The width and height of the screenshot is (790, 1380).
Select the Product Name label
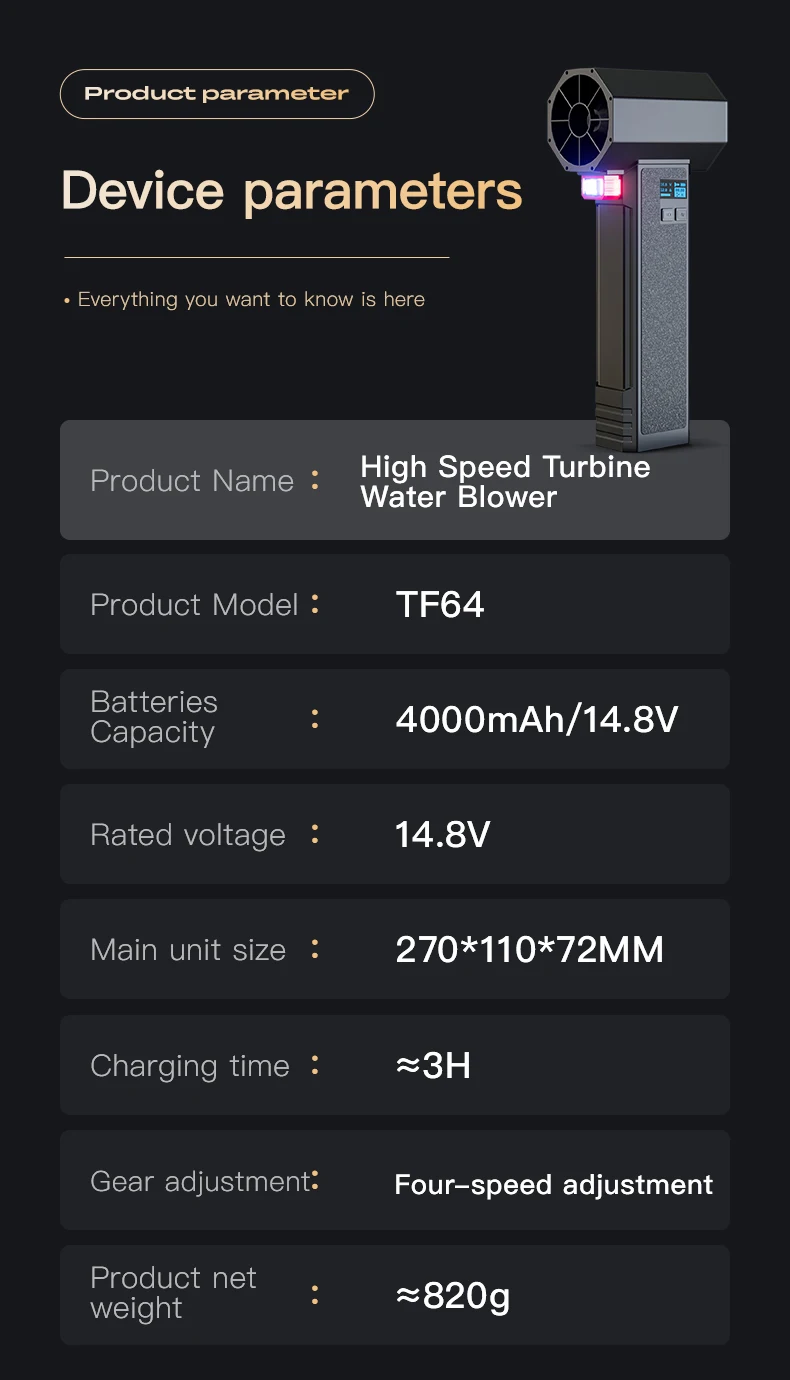tap(192, 481)
